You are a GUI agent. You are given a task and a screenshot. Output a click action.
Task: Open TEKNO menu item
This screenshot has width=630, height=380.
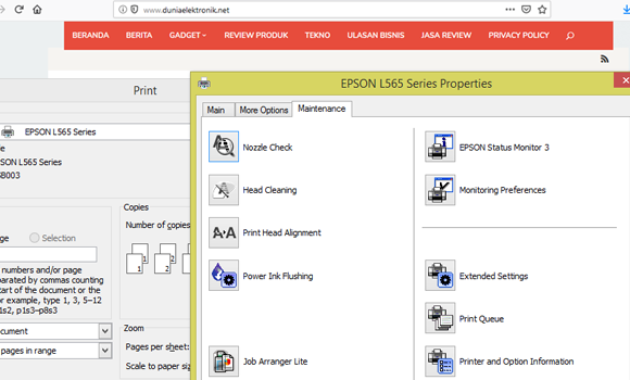(x=317, y=35)
